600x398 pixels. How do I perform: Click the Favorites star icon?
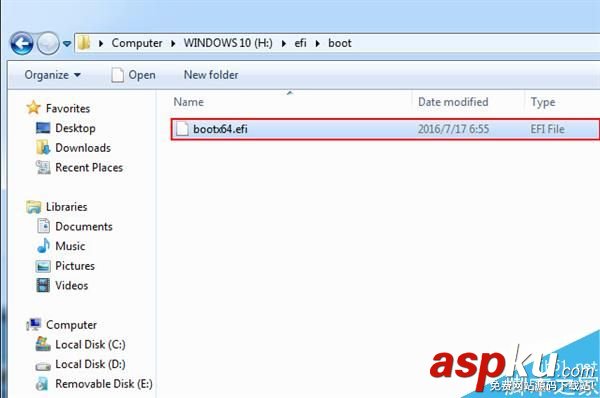pos(33,108)
